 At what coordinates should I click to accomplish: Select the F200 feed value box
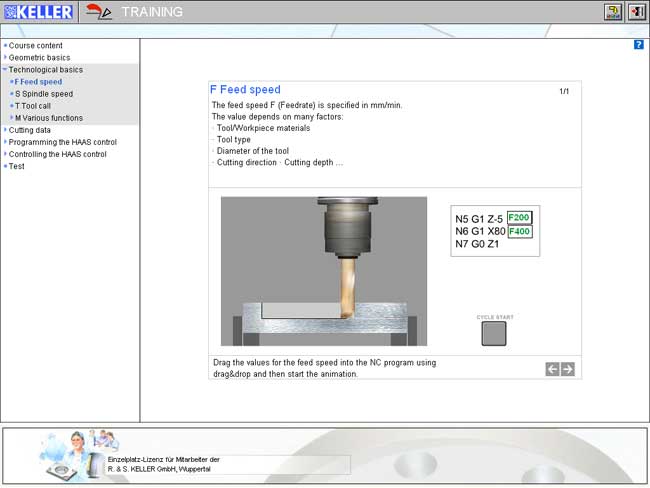[519, 218]
